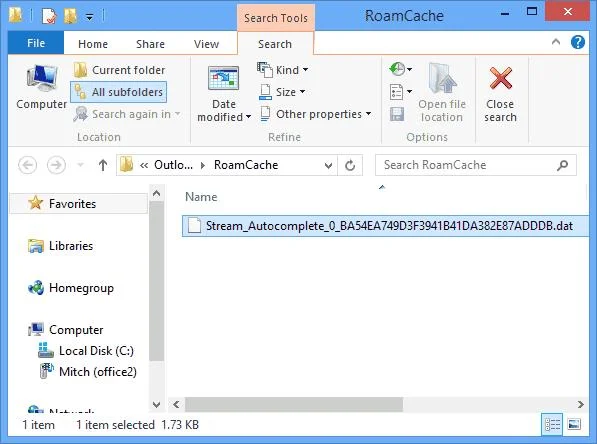The height and width of the screenshot is (444, 597).
Task: Open the File tab
Action: [36, 43]
